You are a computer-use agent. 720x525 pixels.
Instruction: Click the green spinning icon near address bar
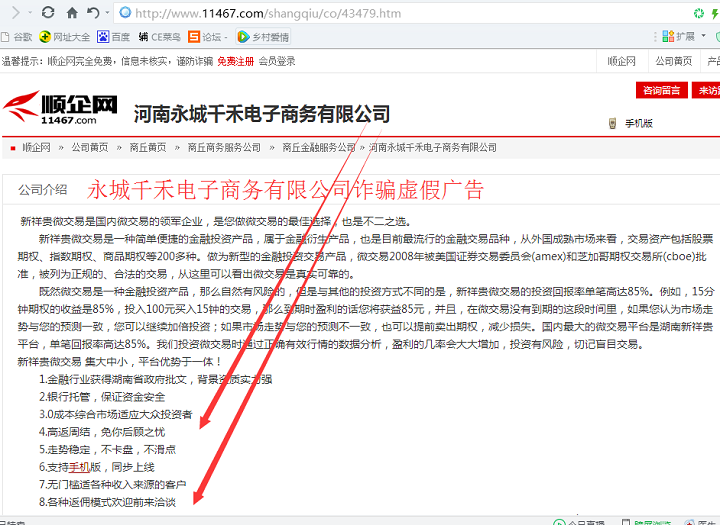point(698,13)
